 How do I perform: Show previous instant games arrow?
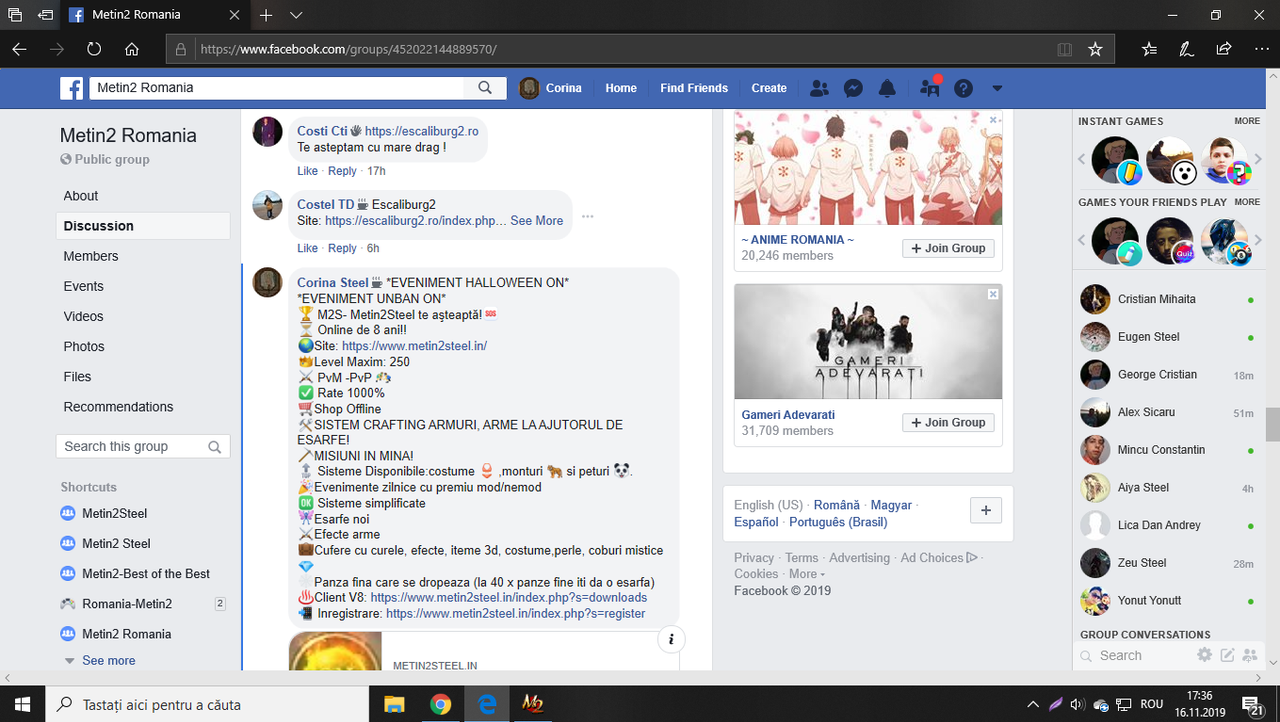[x=1082, y=160]
